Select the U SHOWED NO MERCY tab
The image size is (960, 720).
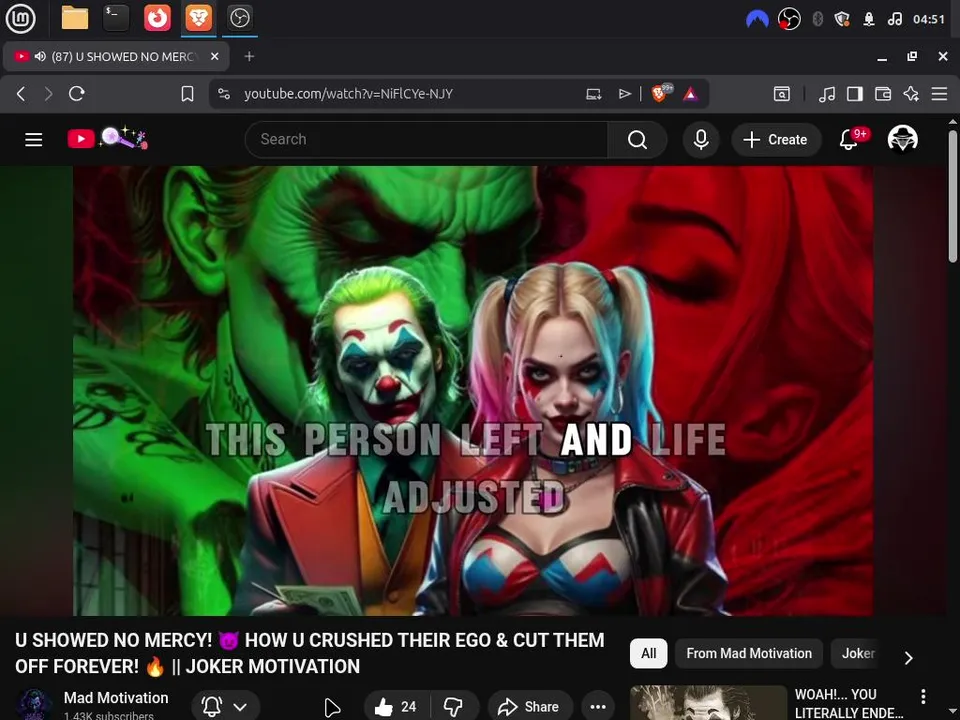116,56
